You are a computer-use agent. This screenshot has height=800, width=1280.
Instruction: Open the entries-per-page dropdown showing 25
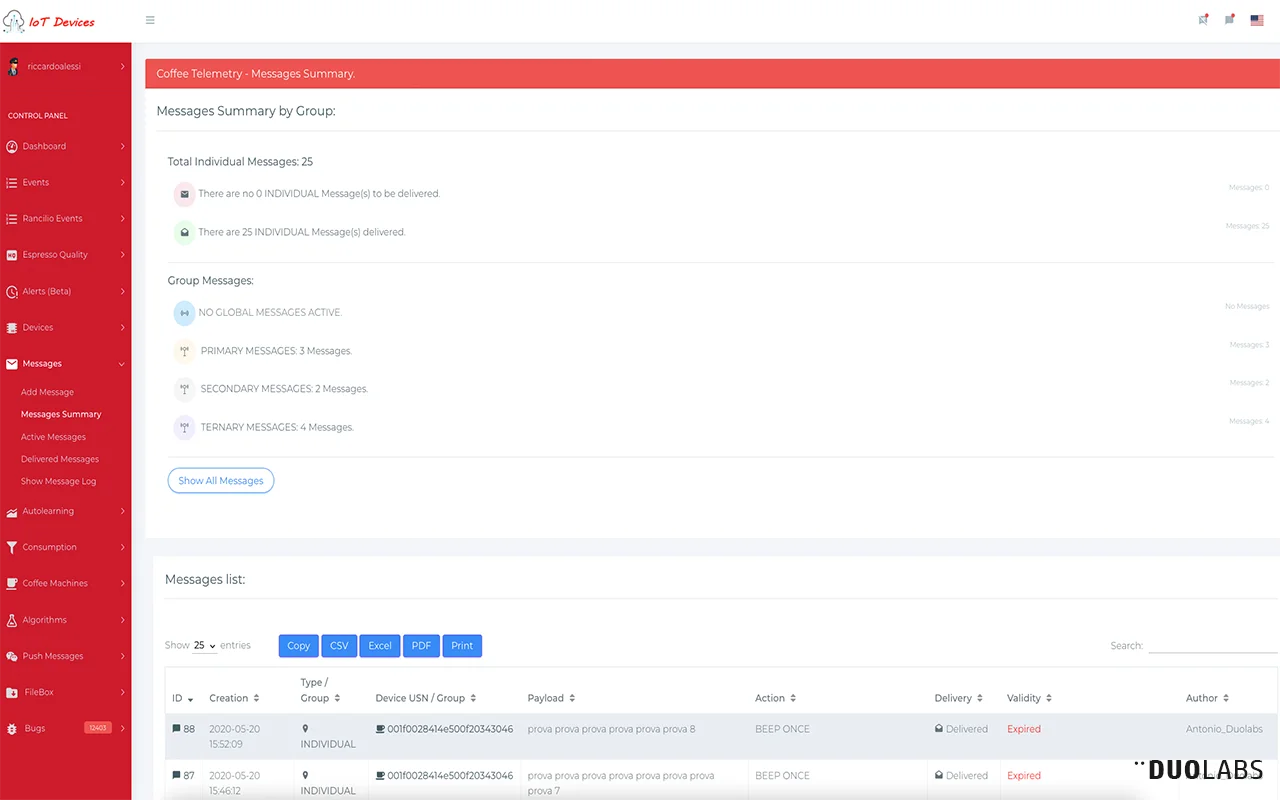[205, 646]
